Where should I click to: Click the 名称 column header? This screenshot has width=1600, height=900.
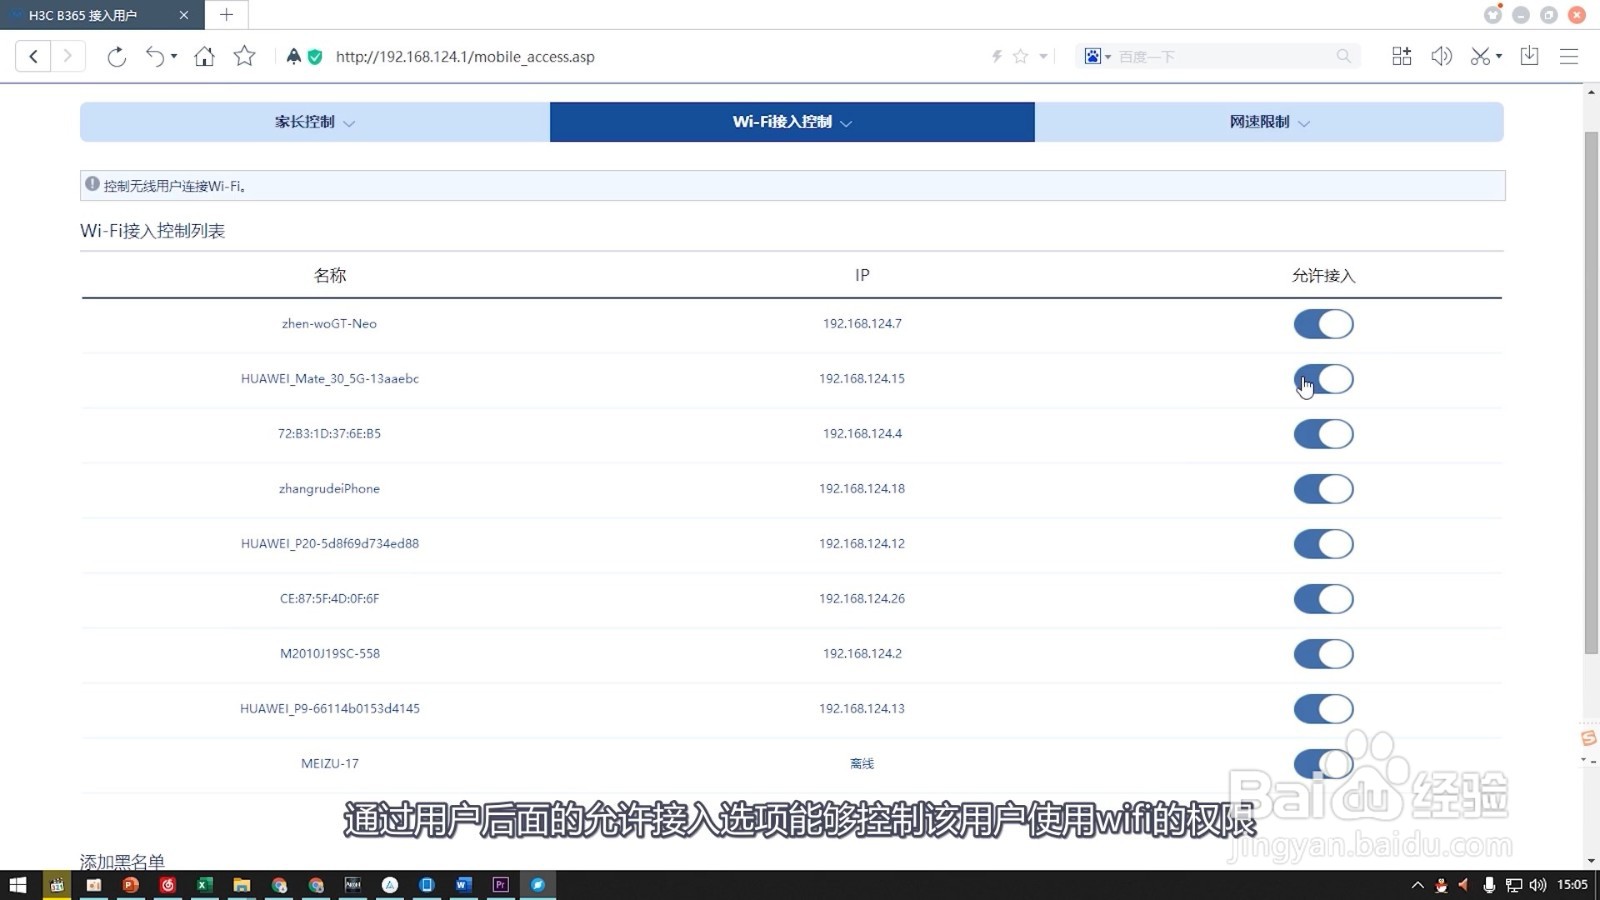coord(330,275)
